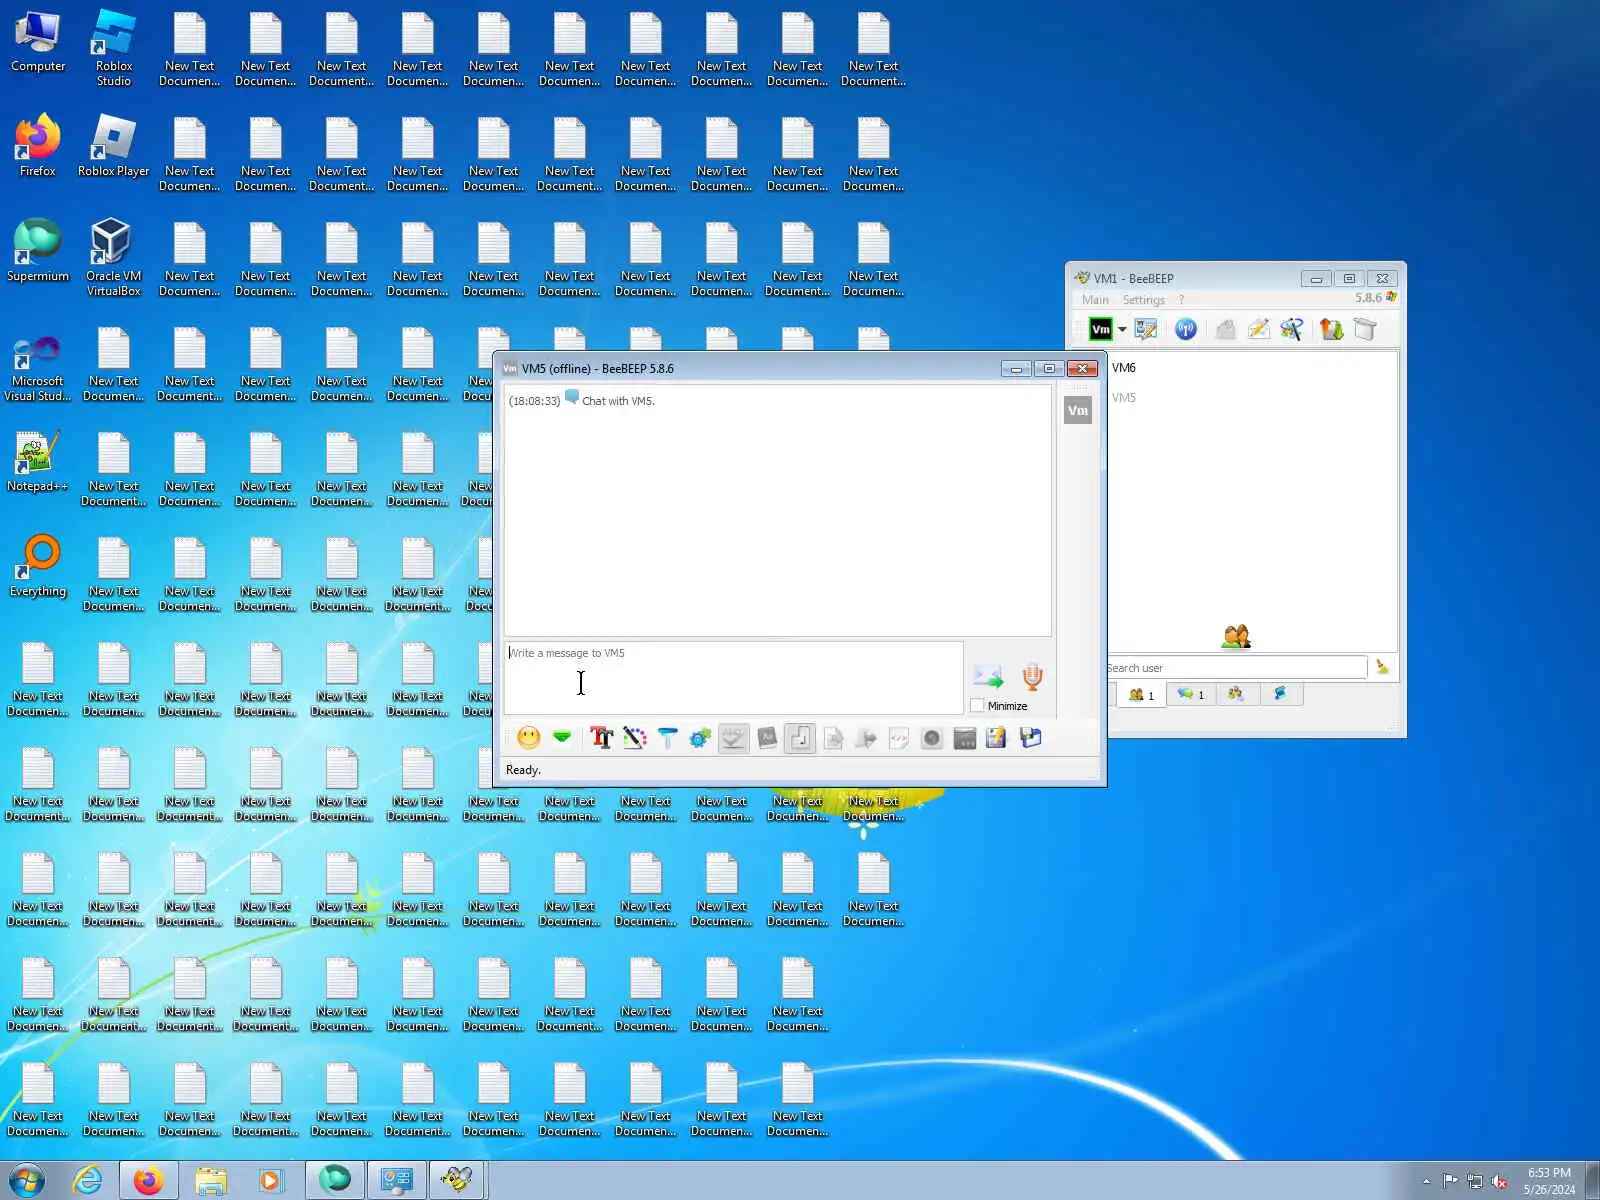Show hidden tray icons
Viewport: 1600px width, 1200px height.
pos(1426,1182)
